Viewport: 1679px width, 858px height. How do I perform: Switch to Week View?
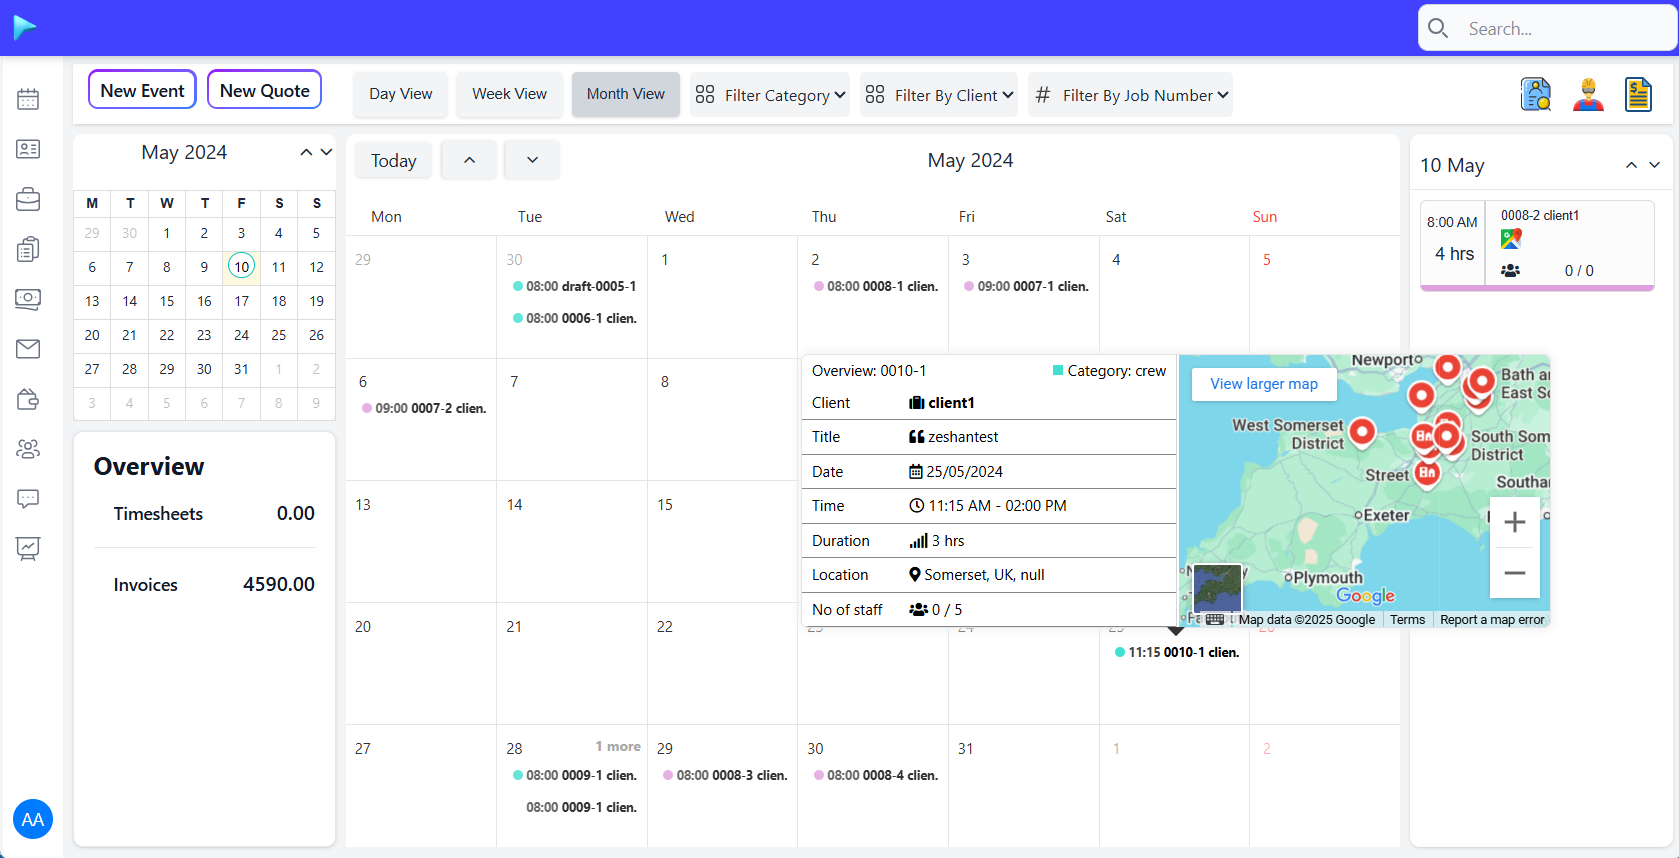[509, 94]
